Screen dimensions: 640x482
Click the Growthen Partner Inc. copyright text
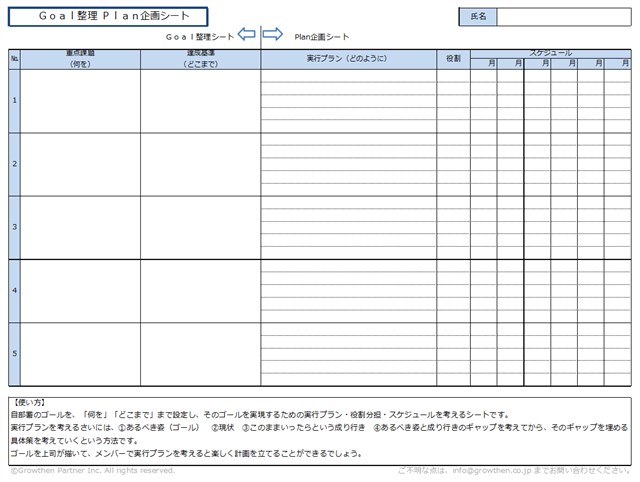(92, 469)
